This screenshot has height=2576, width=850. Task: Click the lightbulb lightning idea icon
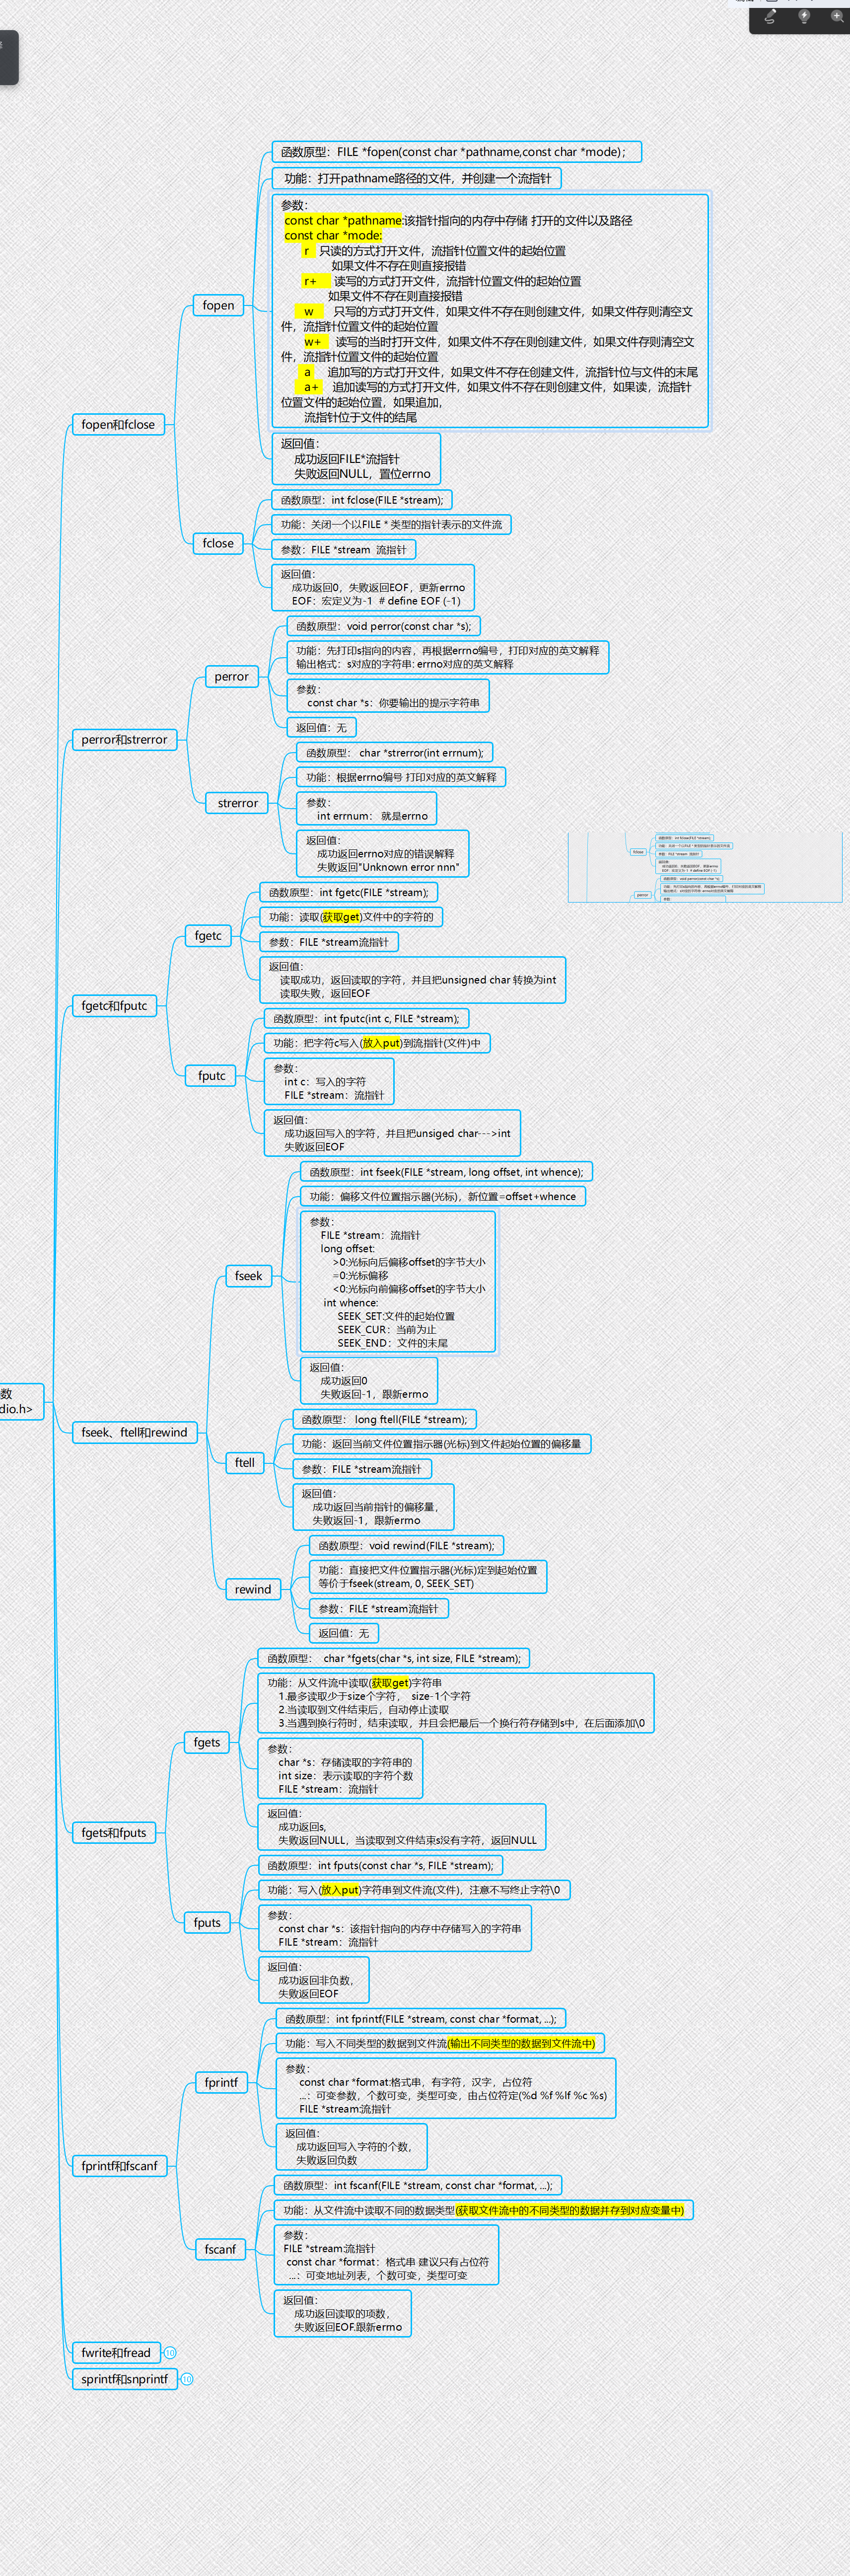coord(804,16)
